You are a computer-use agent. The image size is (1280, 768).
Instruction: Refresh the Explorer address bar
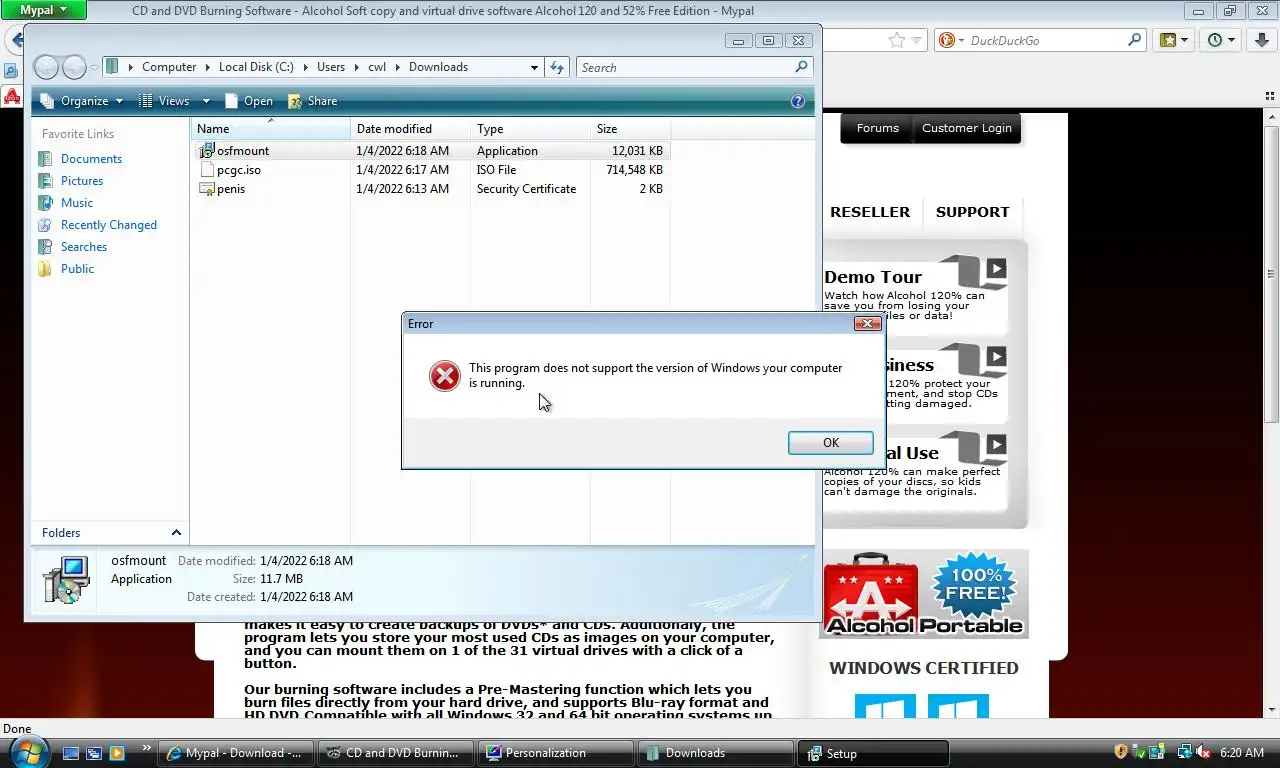558,67
